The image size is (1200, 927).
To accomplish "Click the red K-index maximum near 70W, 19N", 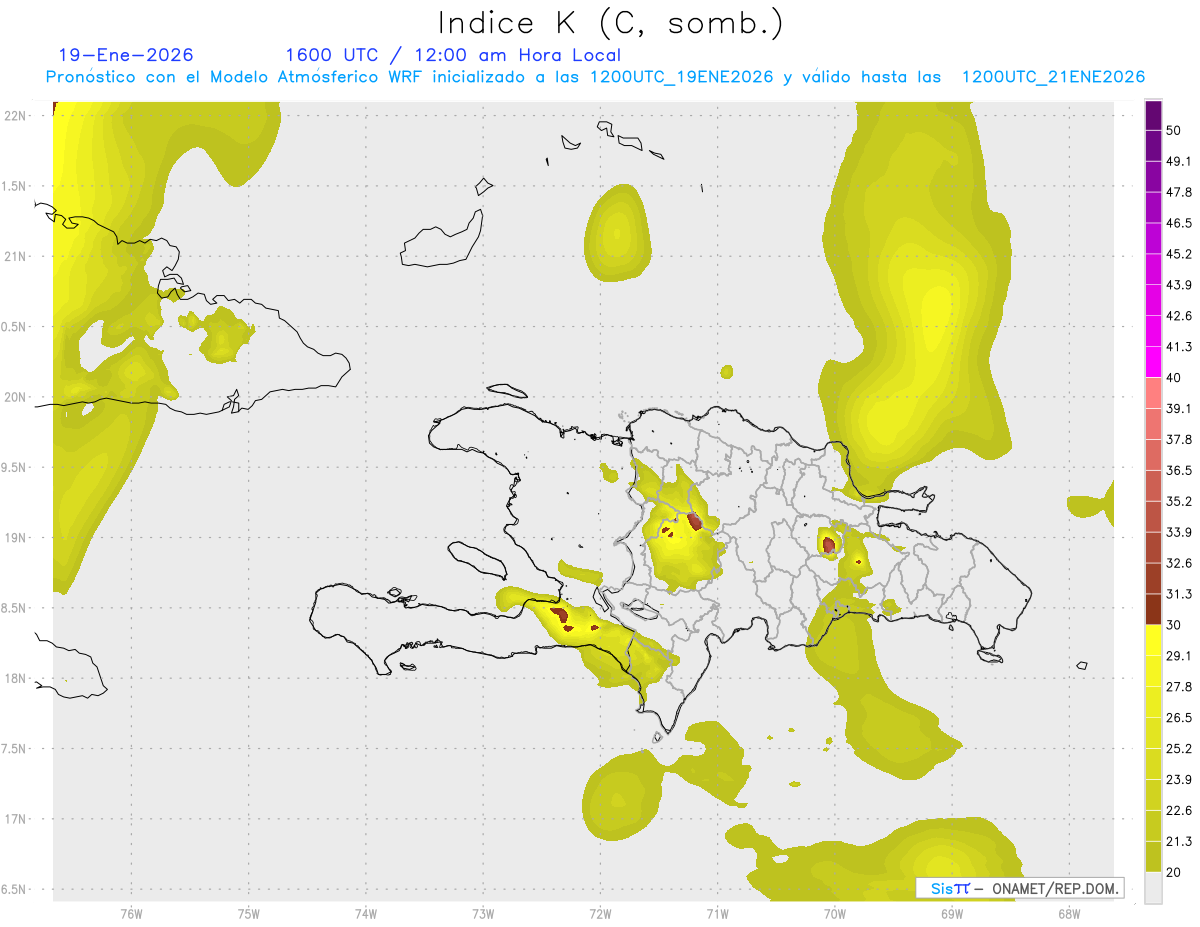I will pos(829,544).
